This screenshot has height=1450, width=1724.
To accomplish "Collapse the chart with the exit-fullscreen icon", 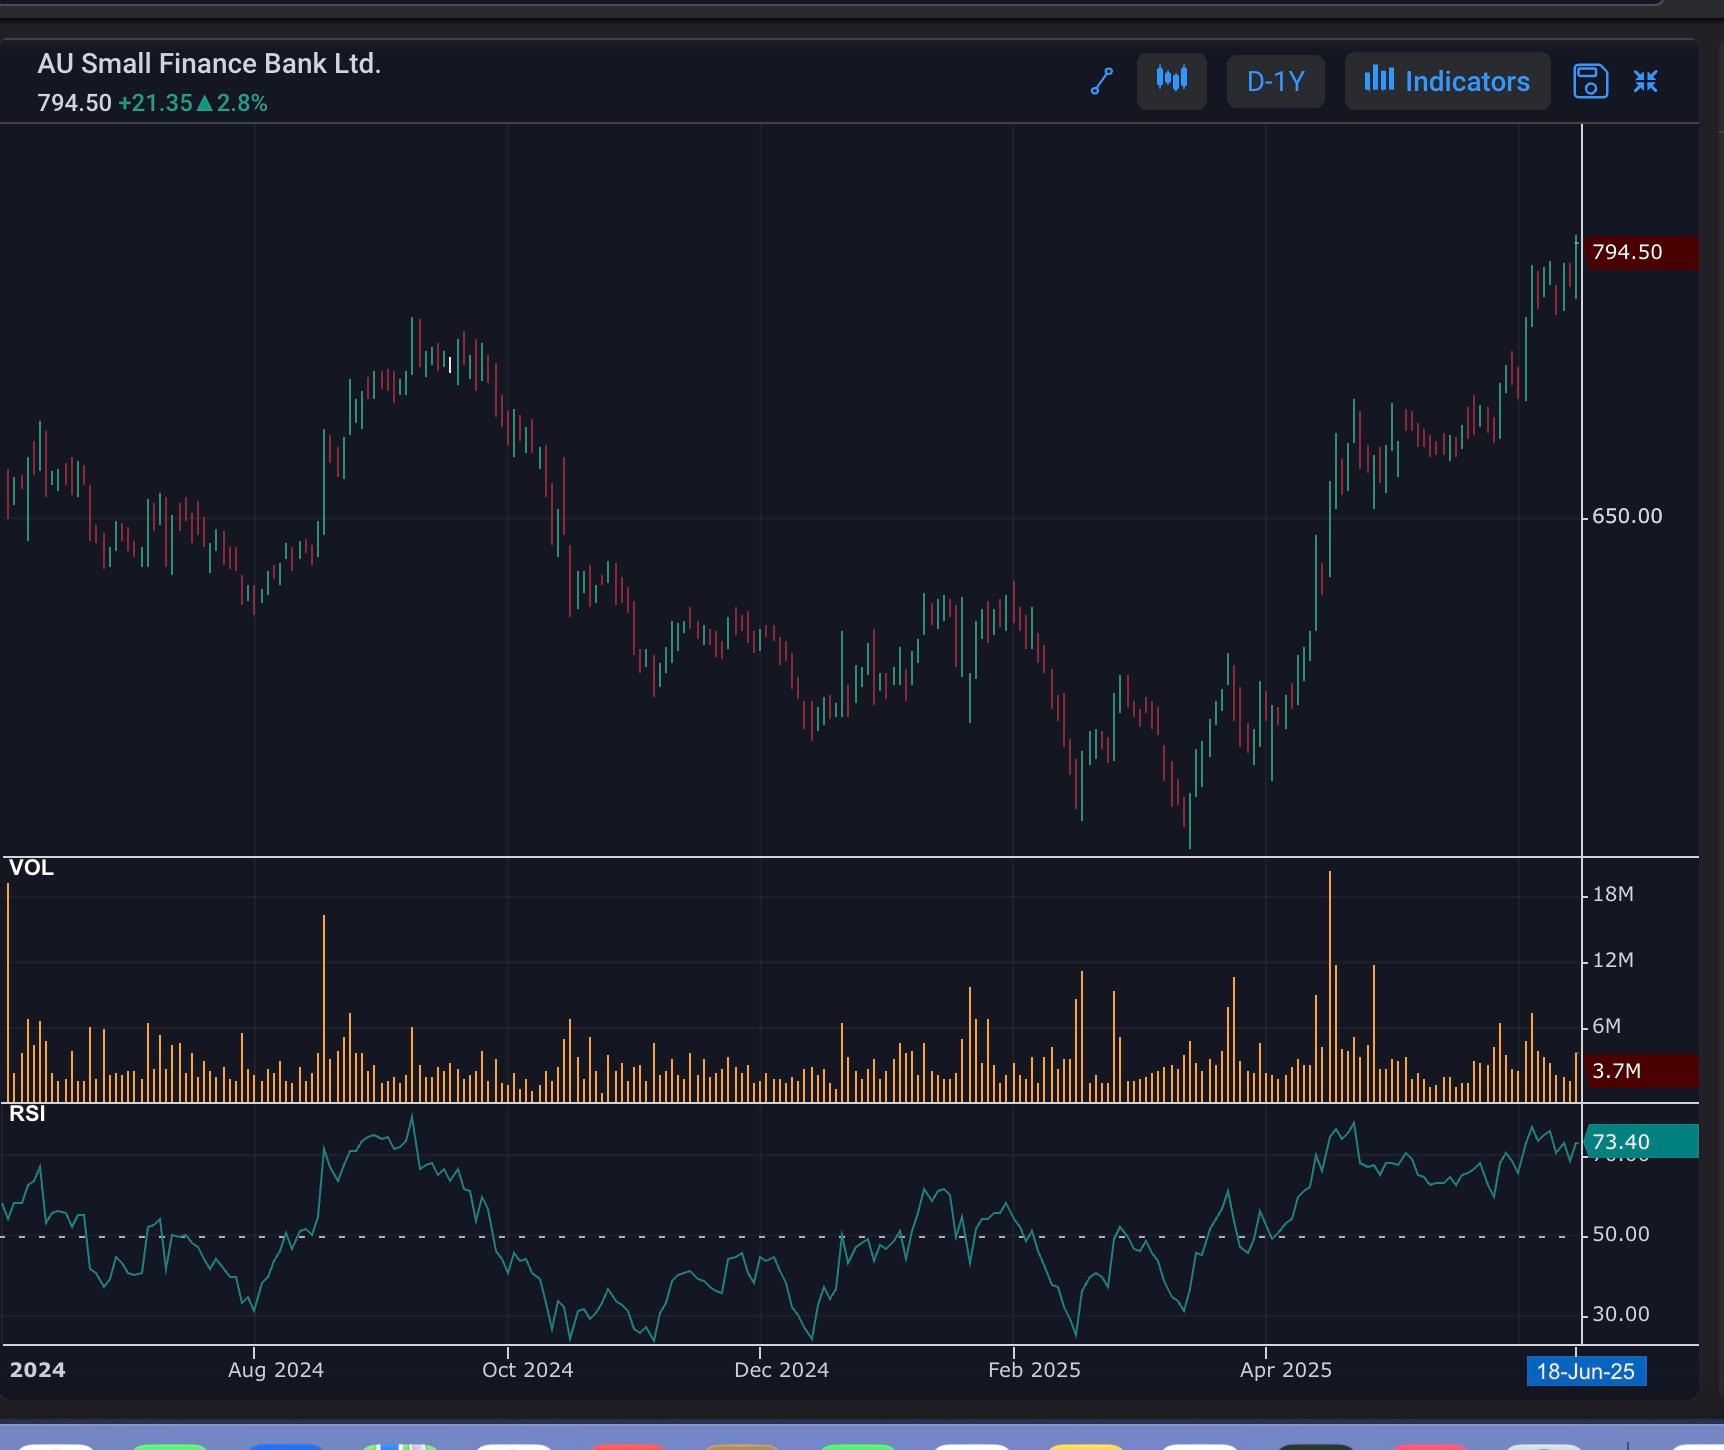I will (1646, 81).
